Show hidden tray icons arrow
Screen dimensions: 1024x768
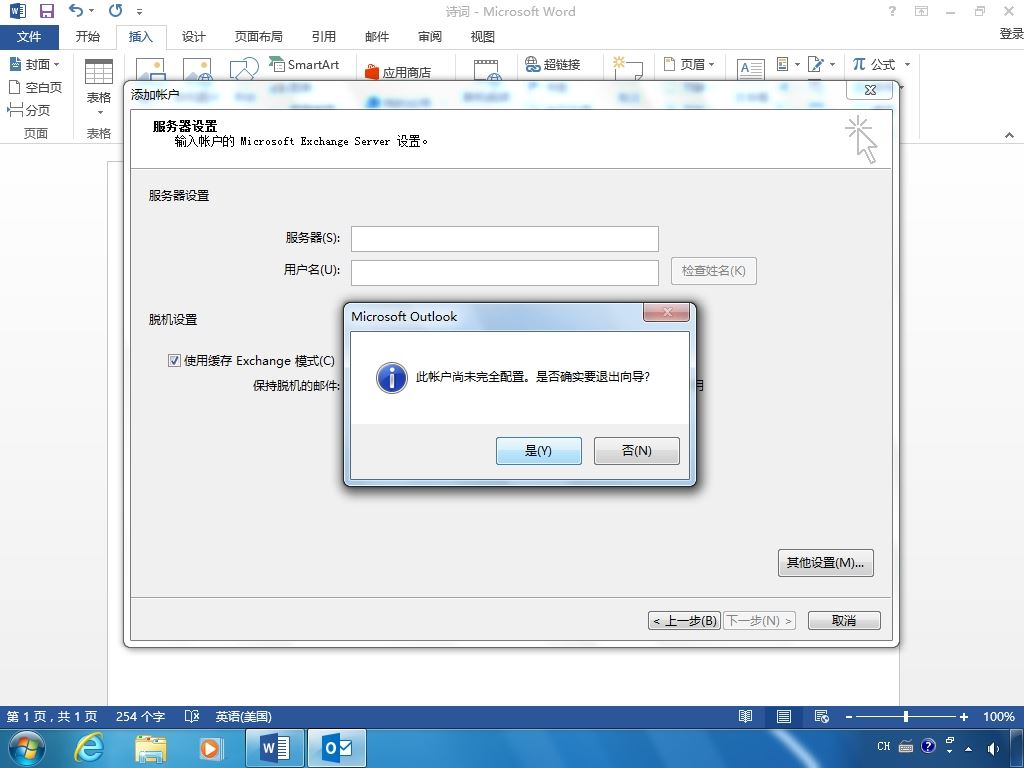[x=968, y=748]
